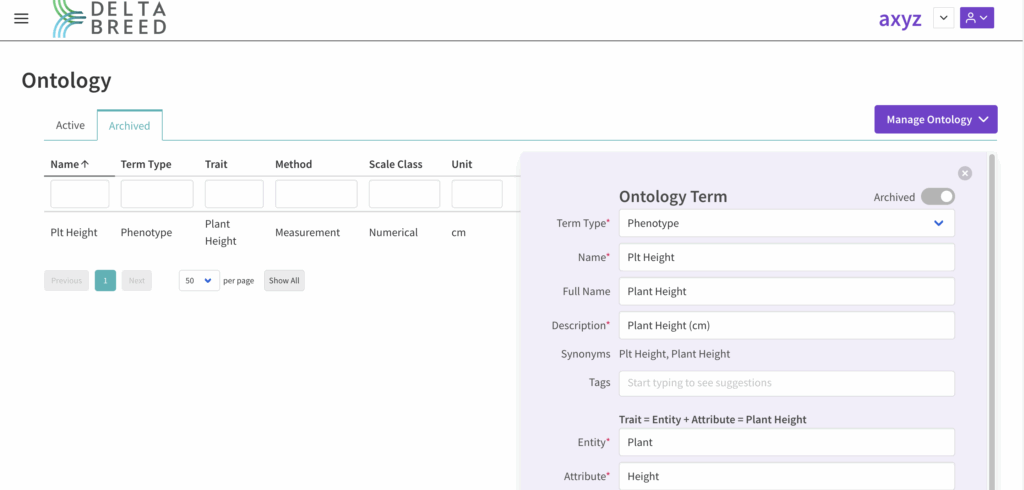The image size is (1024, 490).
Task: Select the Plt Height table row
Action: point(74,233)
